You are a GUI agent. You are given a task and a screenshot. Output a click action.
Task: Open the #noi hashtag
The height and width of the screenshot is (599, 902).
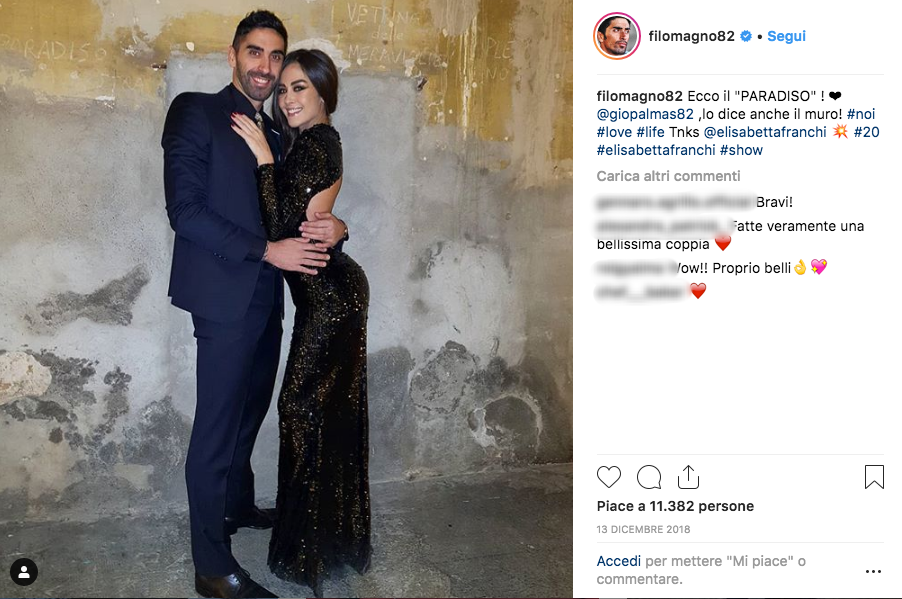point(861,114)
